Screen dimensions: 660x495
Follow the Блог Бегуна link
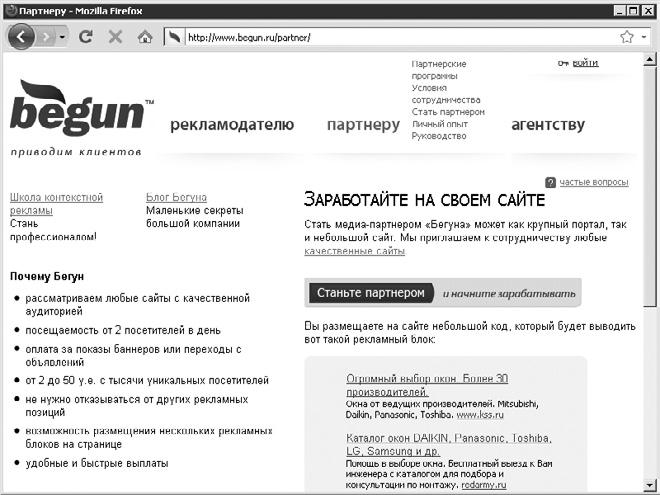point(176,198)
